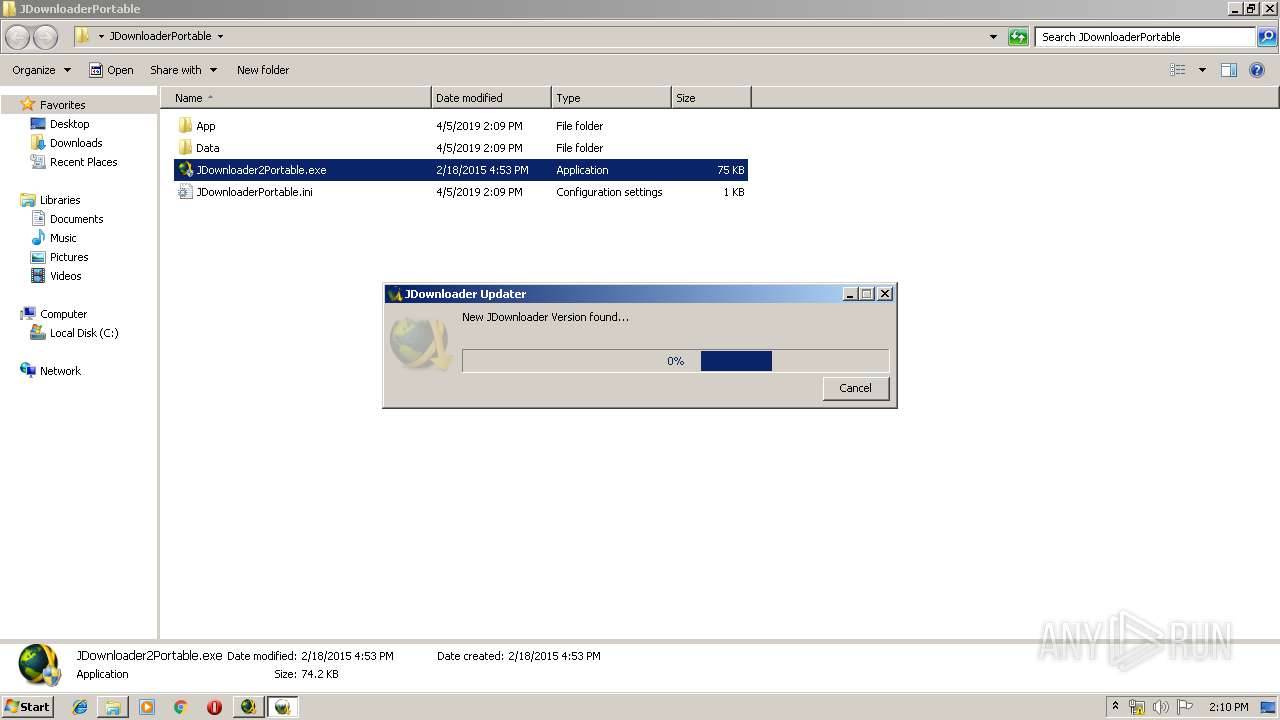Open the Videos library
This screenshot has height=720, width=1280.
point(65,276)
